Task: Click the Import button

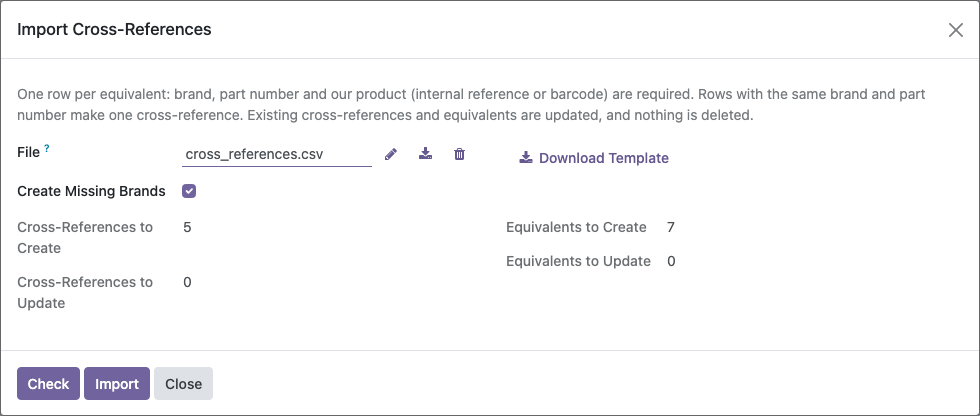Action: (117, 384)
